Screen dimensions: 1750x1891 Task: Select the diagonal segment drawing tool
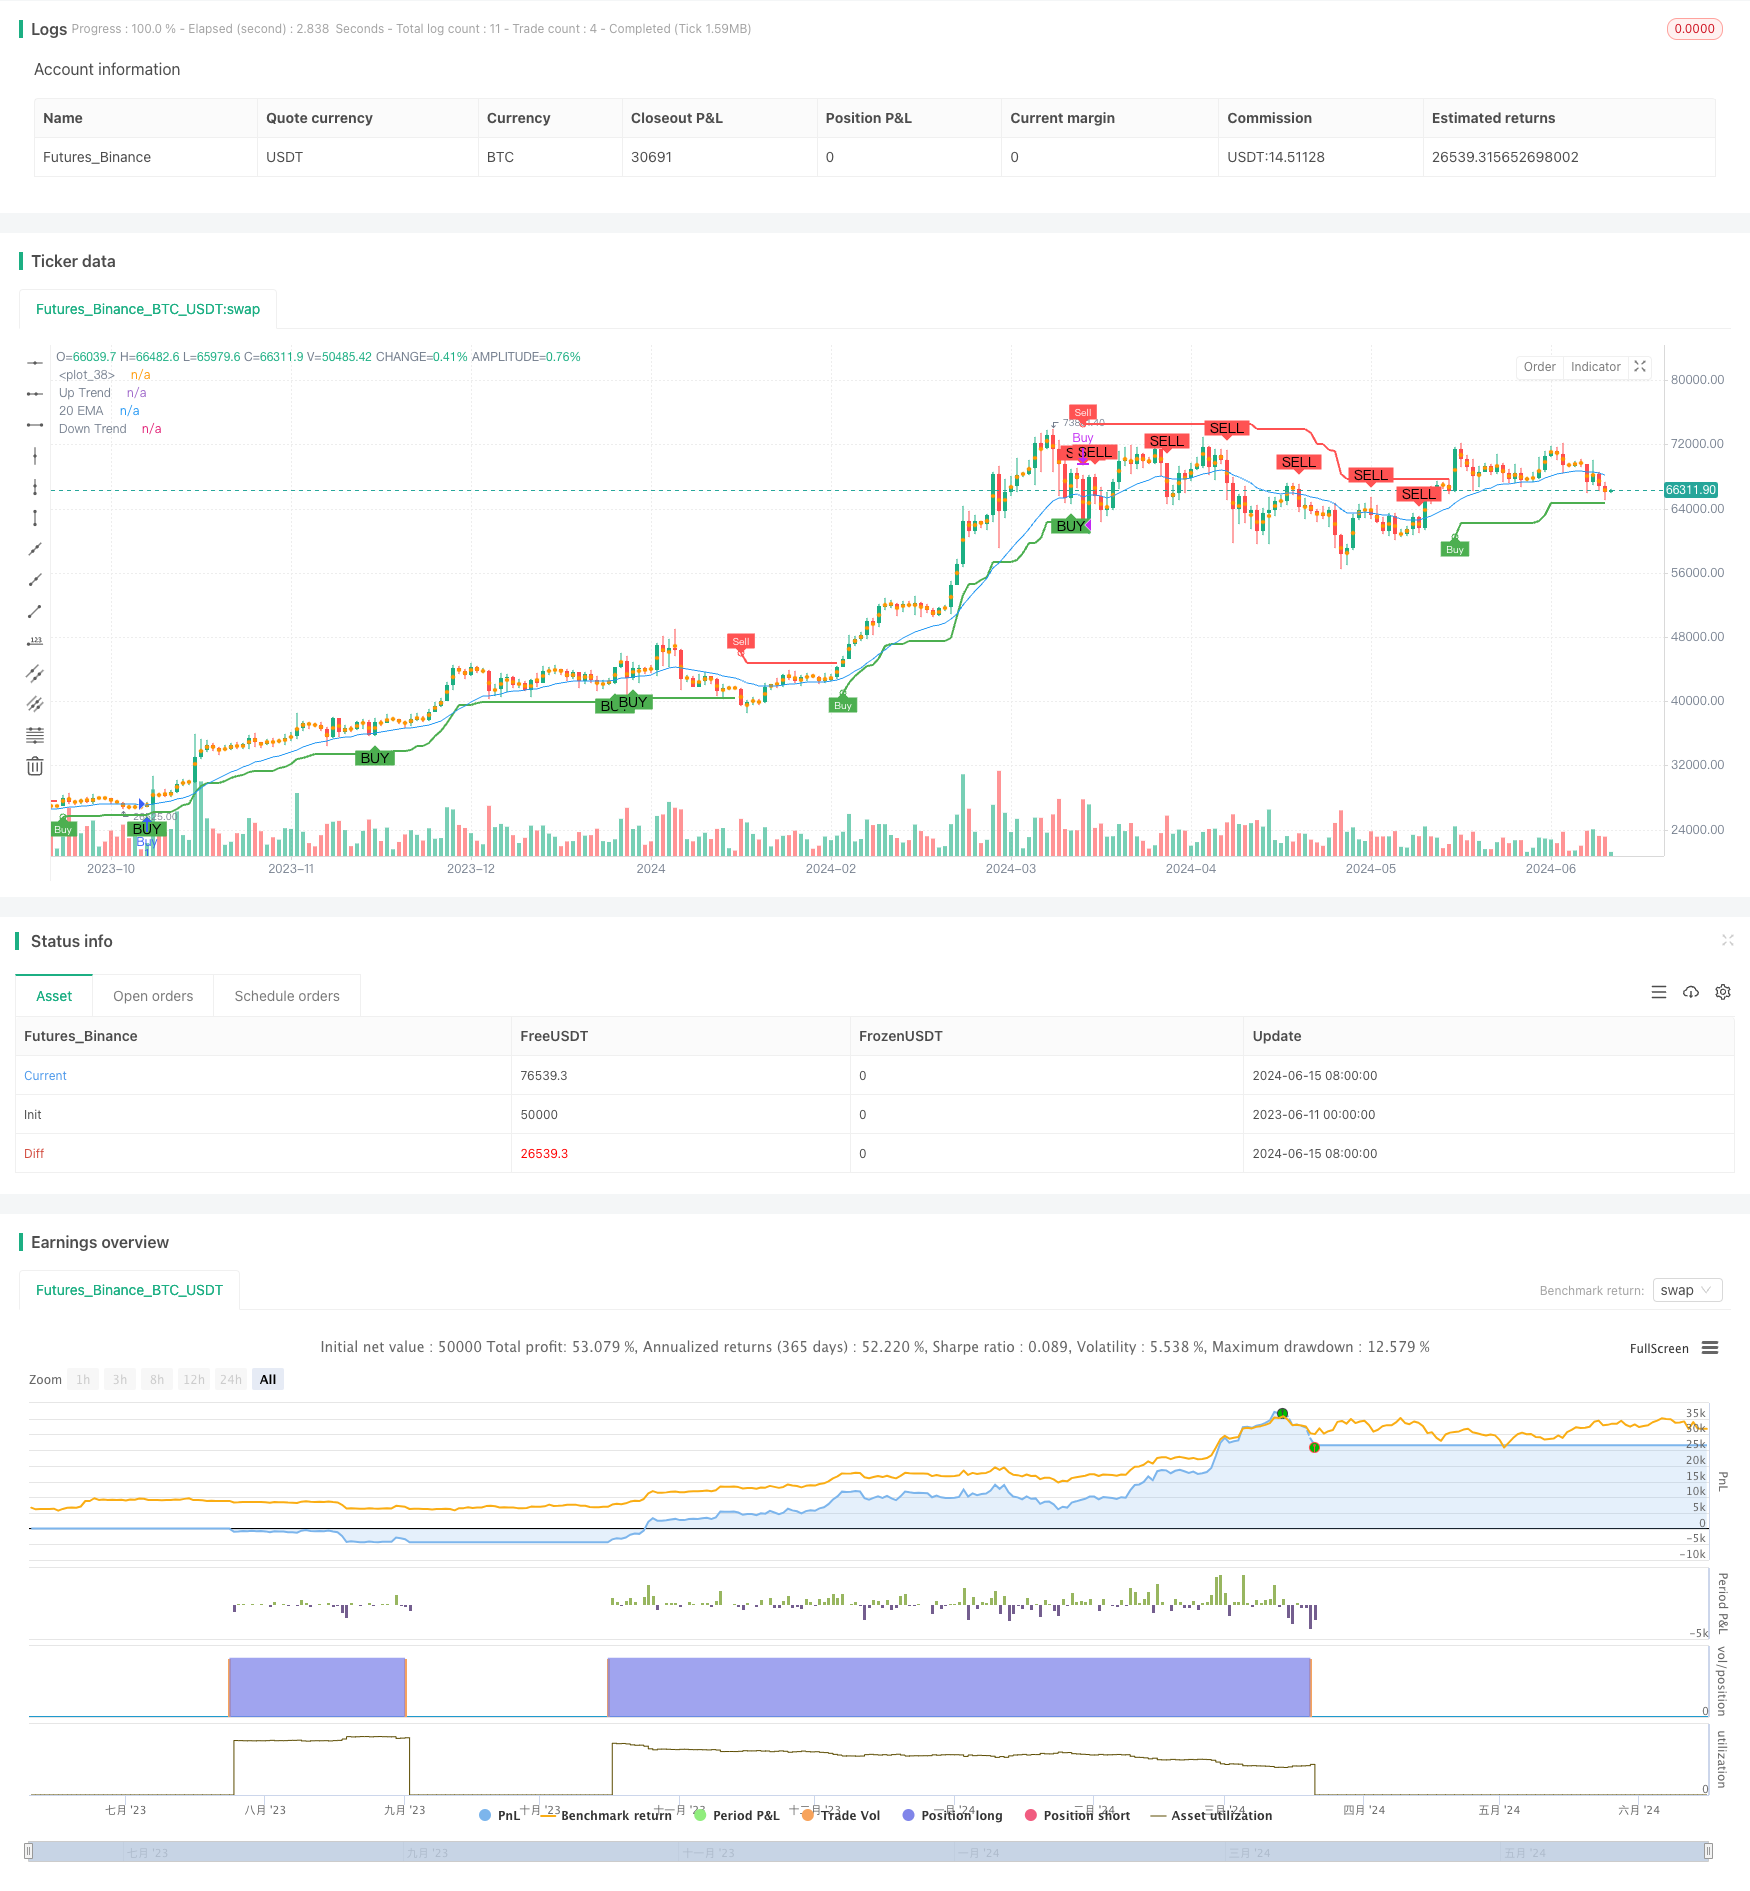point(35,611)
